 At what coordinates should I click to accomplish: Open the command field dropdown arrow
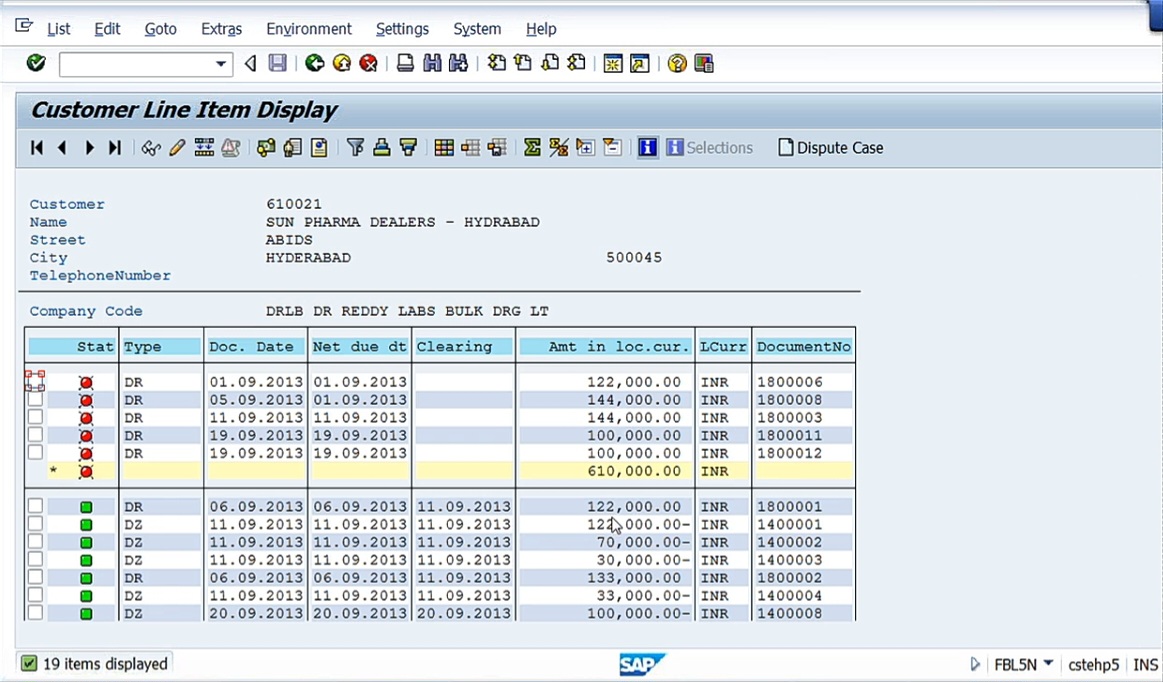pos(220,64)
